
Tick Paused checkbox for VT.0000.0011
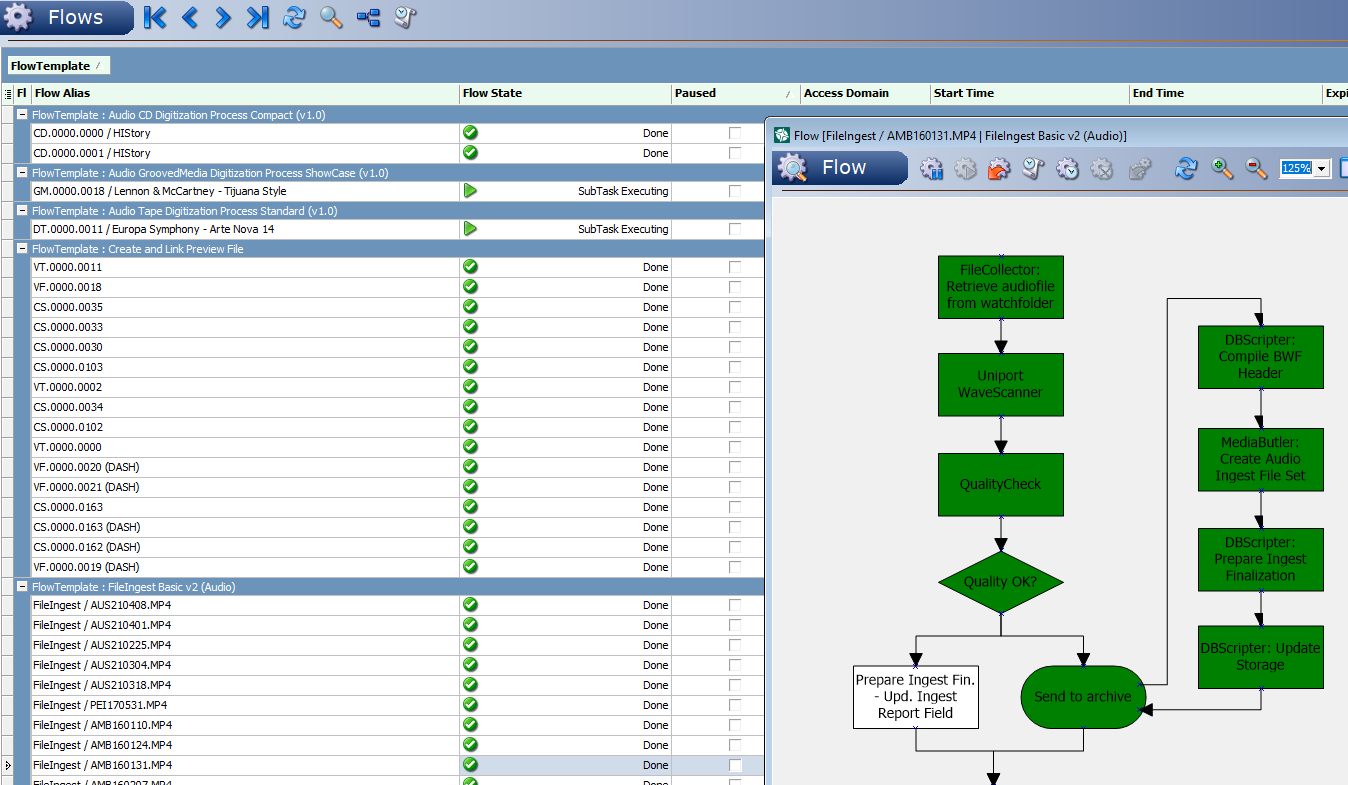(x=735, y=267)
